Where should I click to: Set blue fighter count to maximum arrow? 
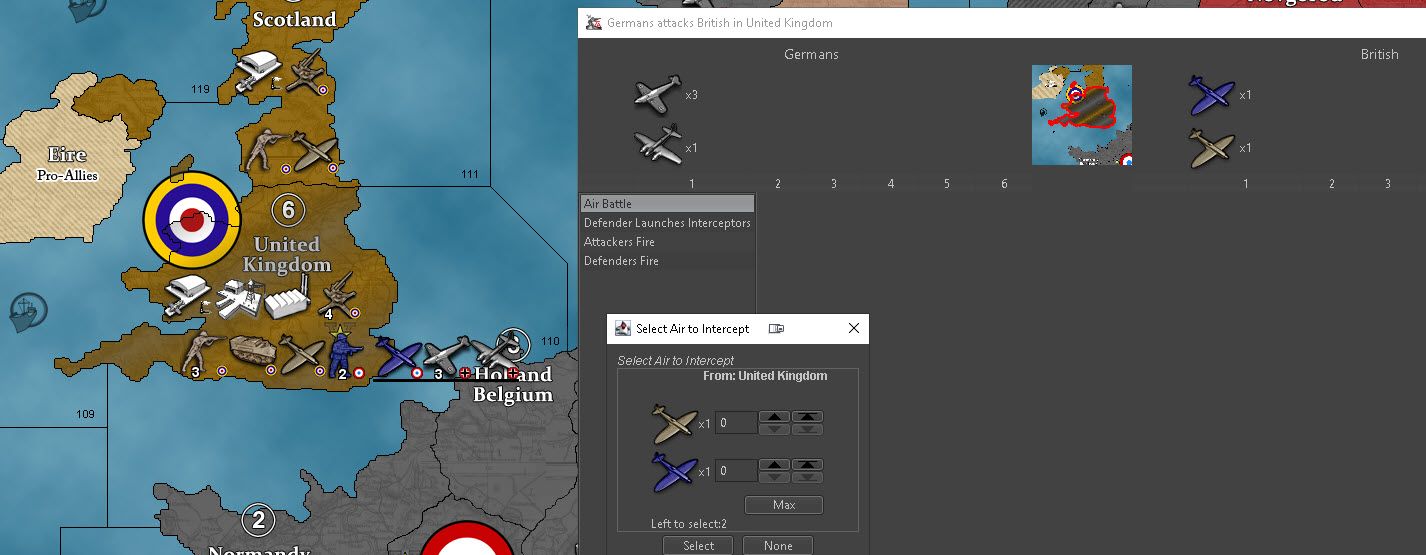pyautogui.click(x=807, y=465)
